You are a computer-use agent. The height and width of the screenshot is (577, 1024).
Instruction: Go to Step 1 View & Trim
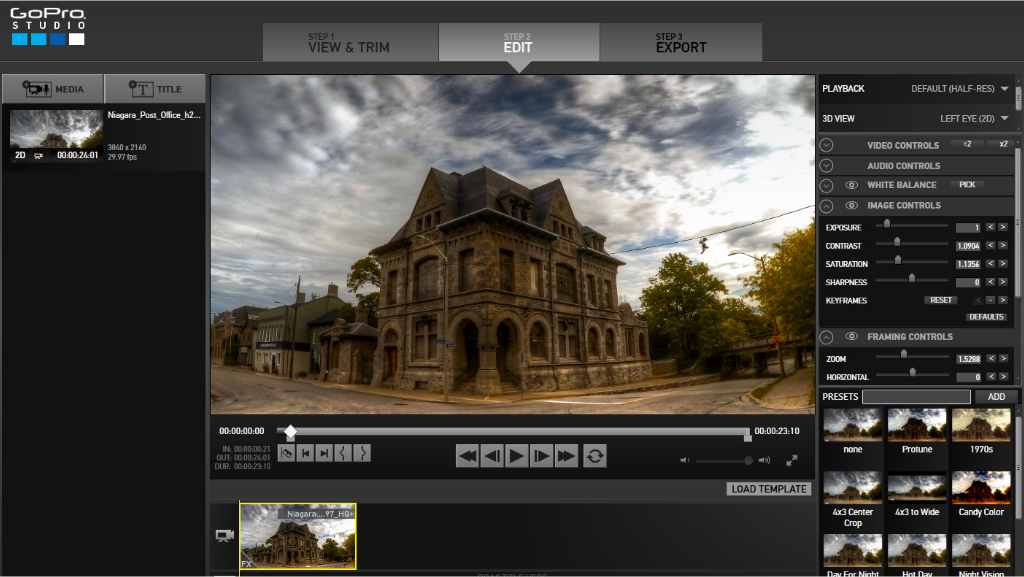(x=351, y=42)
